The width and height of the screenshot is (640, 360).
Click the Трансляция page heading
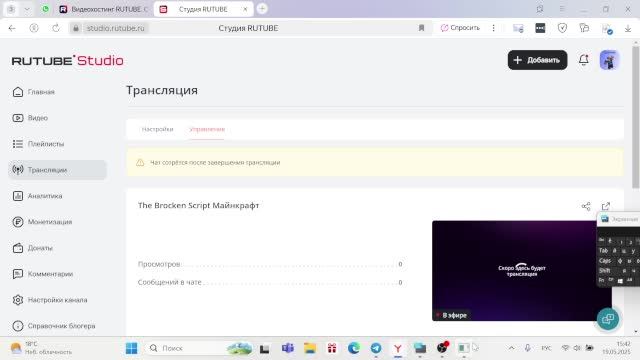162,90
